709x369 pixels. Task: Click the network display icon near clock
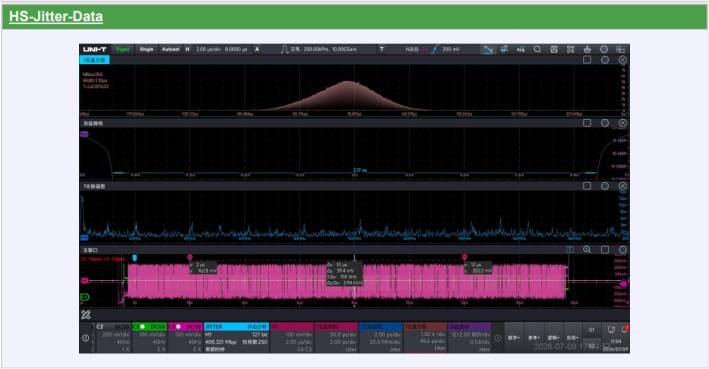coord(611,330)
